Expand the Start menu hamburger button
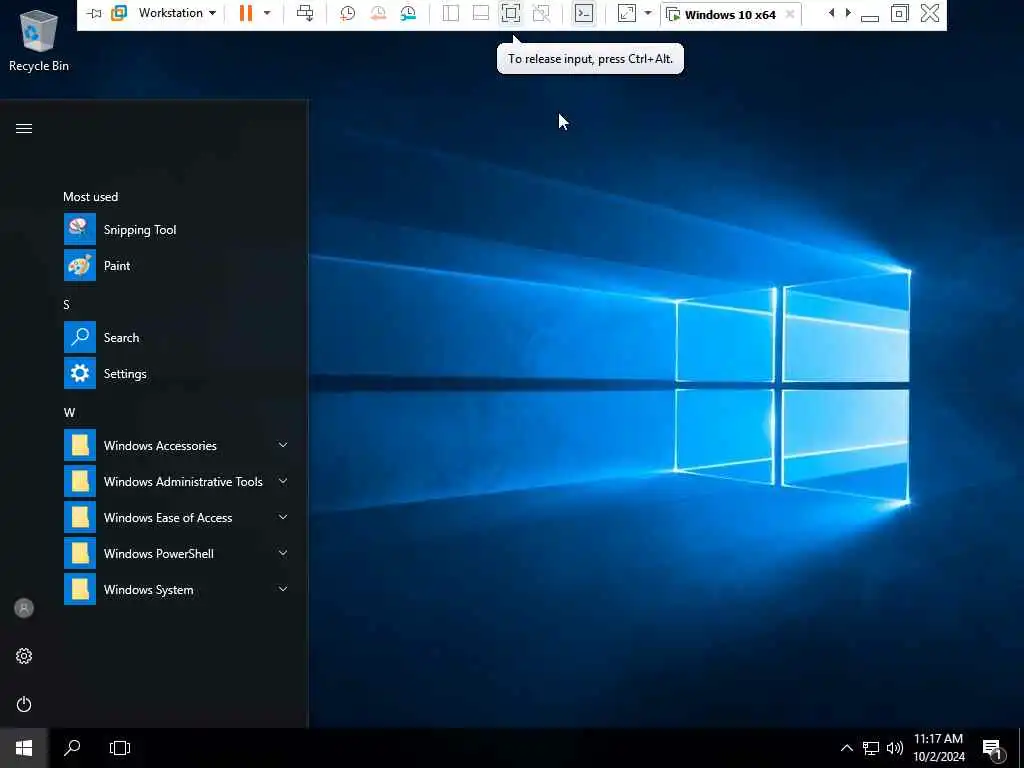Image resolution: width=1024 pixels, height=768 pixels. click(24, 128)
